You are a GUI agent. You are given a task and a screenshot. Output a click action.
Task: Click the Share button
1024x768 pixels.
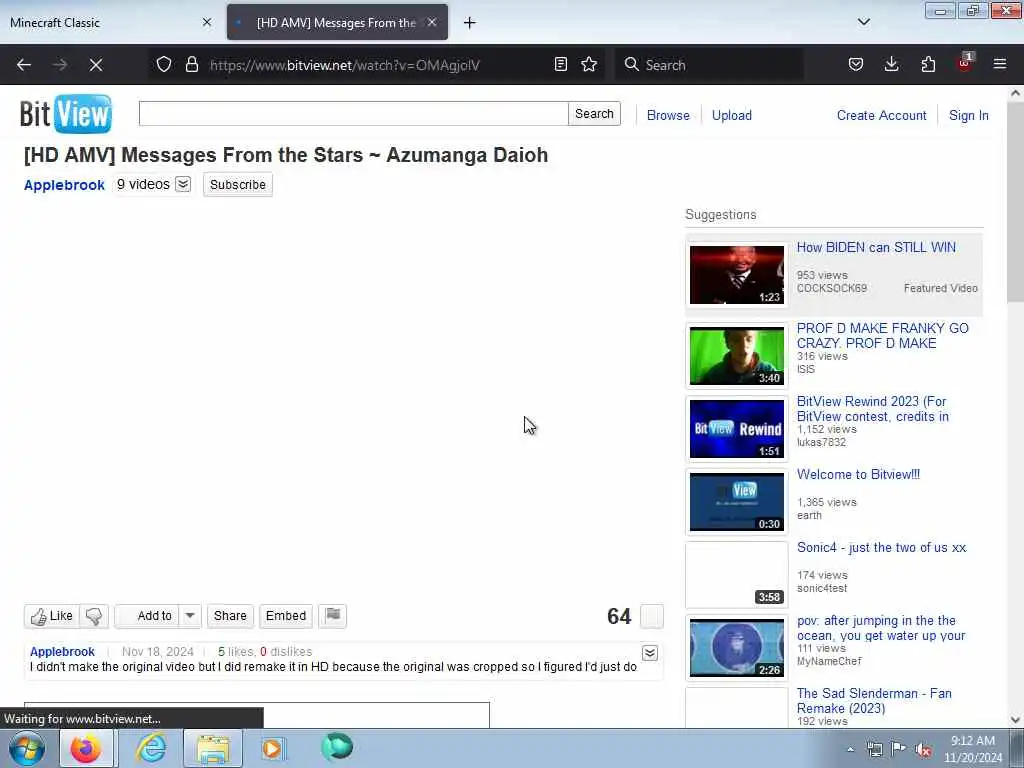click(230, 616)
